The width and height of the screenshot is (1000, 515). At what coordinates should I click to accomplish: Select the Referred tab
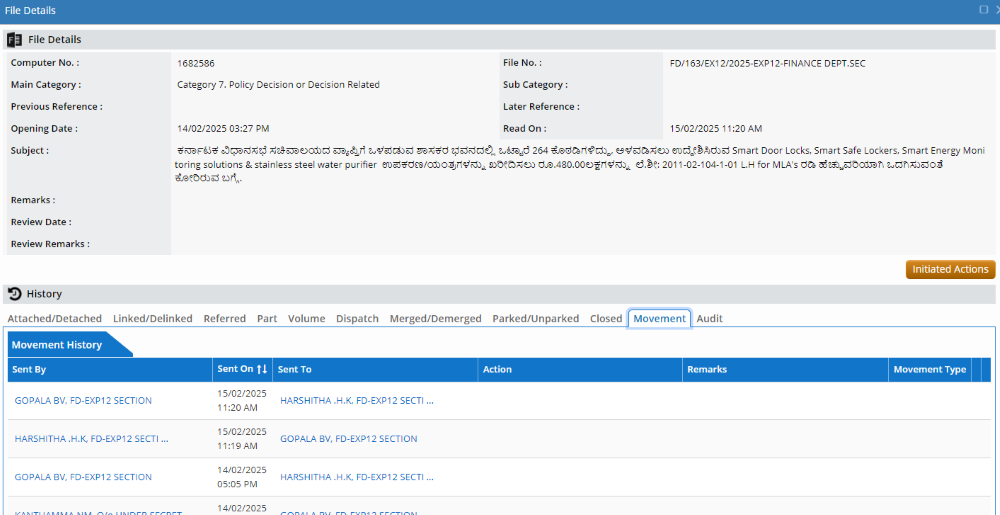coord(224,319)
